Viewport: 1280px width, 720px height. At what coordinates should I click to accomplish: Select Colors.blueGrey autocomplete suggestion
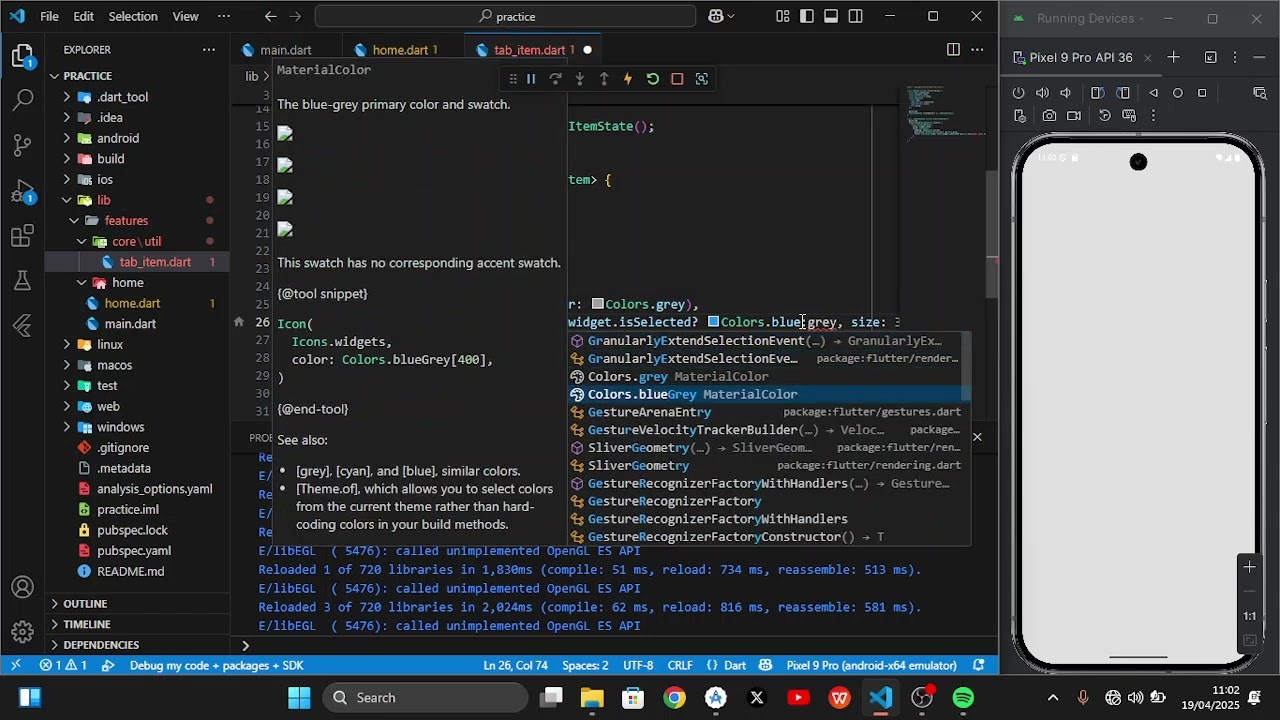click(x=767, y=394)
